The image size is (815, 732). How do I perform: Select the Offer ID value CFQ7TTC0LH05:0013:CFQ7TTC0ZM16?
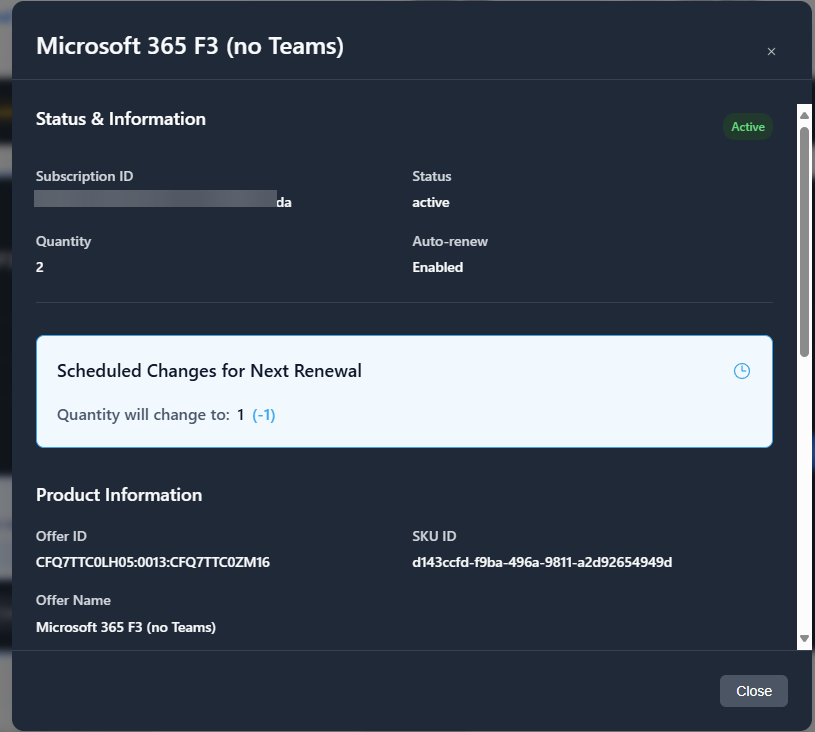click(x=153, y=563)
